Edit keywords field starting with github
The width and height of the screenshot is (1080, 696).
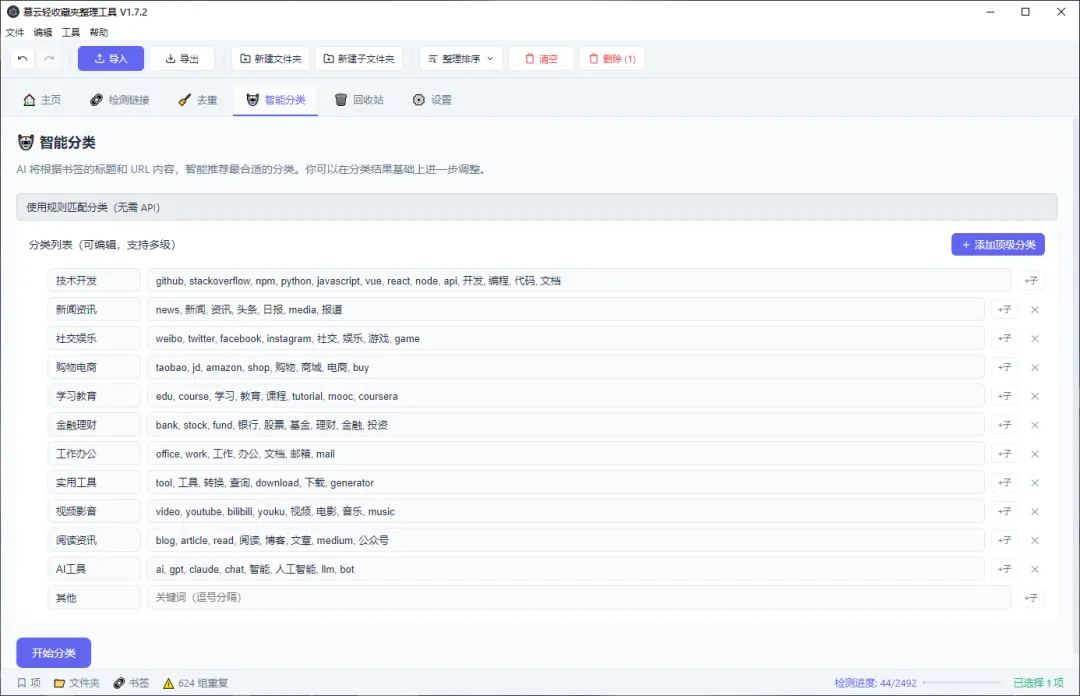579,280
